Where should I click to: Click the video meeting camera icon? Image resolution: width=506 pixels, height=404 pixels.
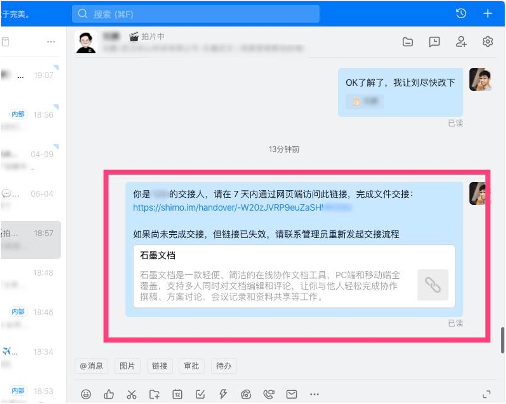(x=246, y=395)
